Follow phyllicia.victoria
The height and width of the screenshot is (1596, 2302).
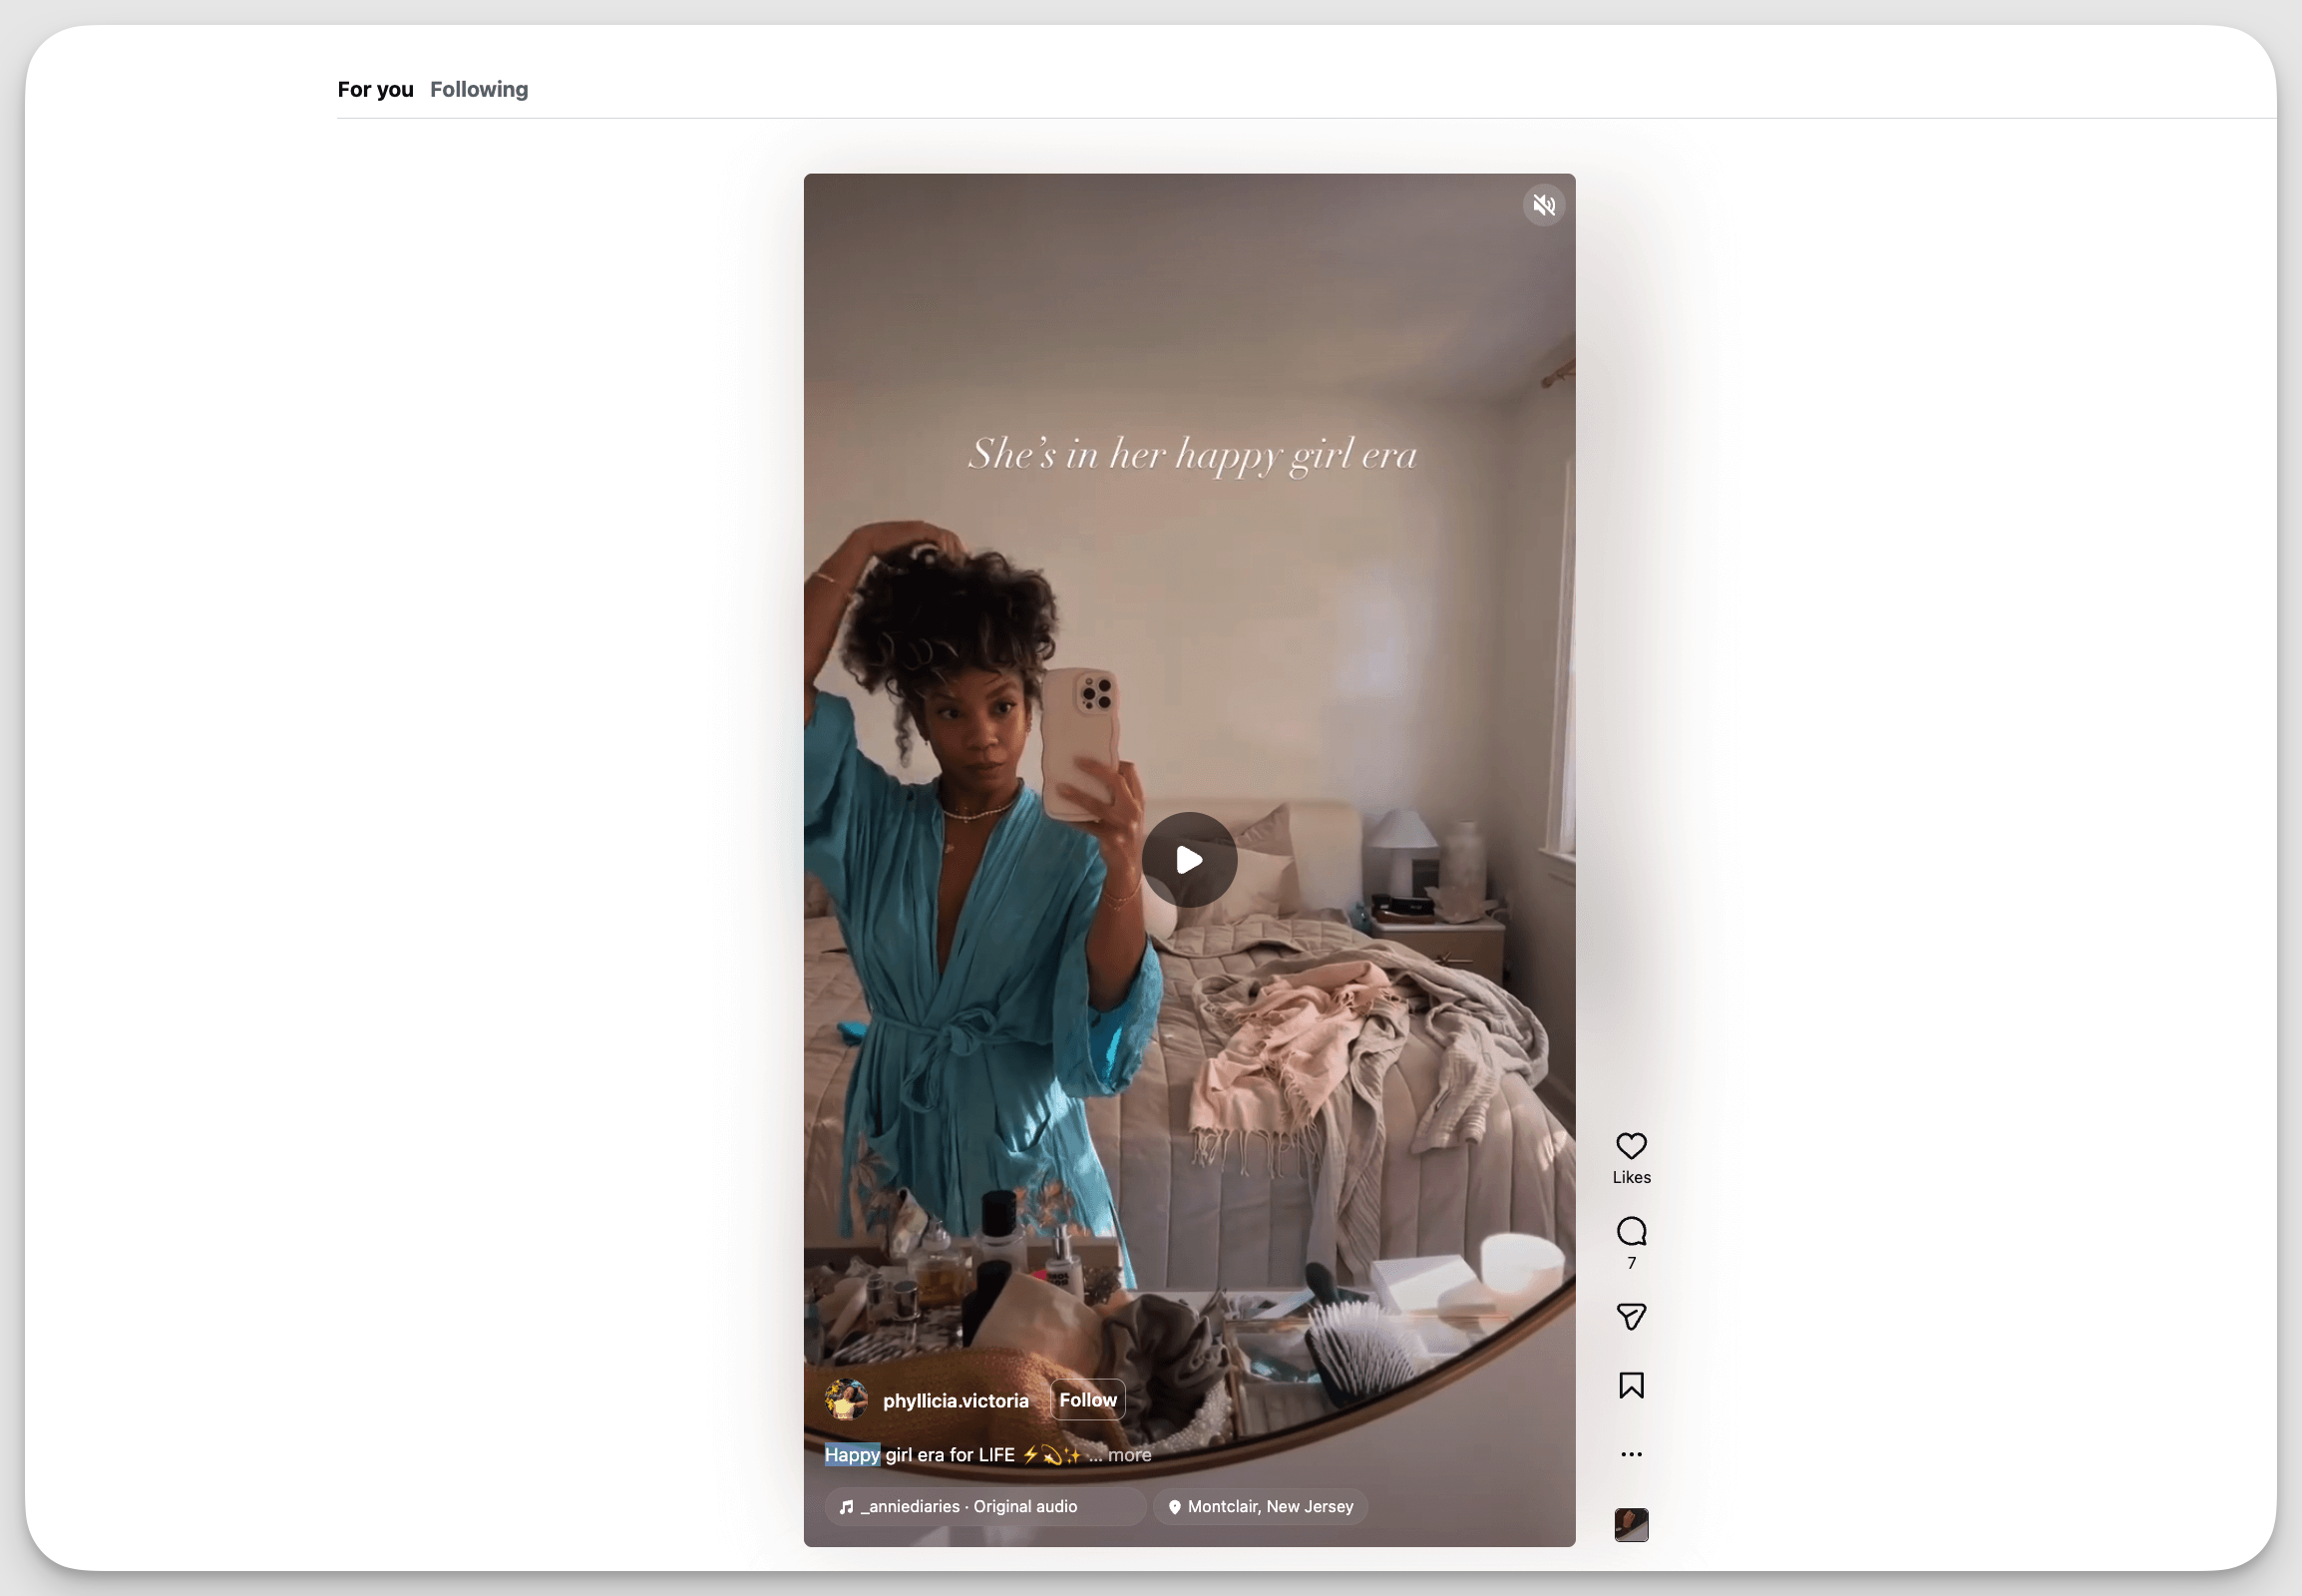point(1087,1400)
